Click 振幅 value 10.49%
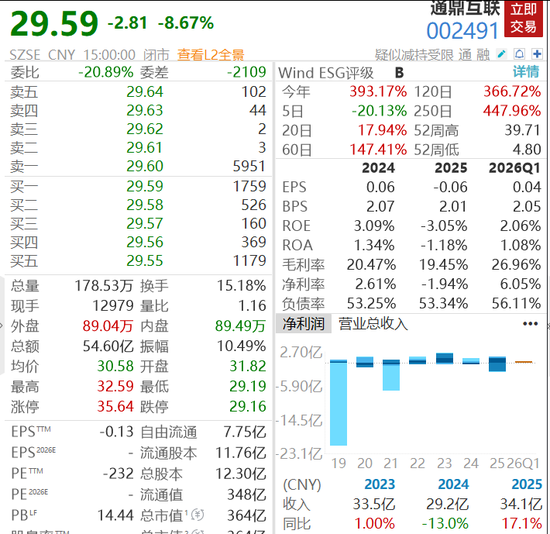 coord(241,346)
